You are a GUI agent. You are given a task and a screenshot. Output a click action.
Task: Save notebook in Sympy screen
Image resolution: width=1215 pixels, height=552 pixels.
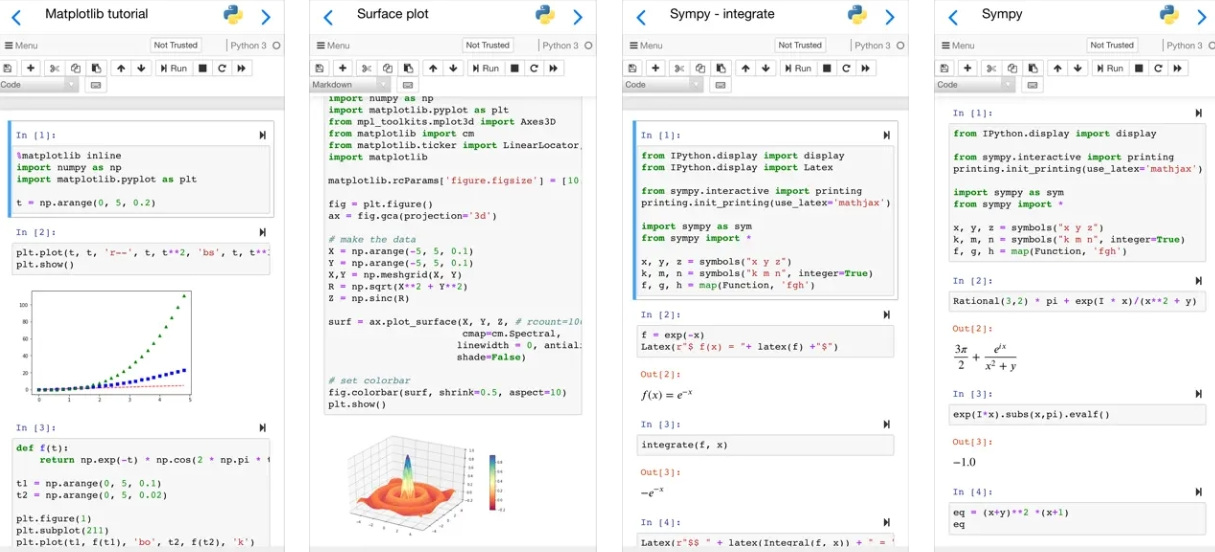click(944, 68)
